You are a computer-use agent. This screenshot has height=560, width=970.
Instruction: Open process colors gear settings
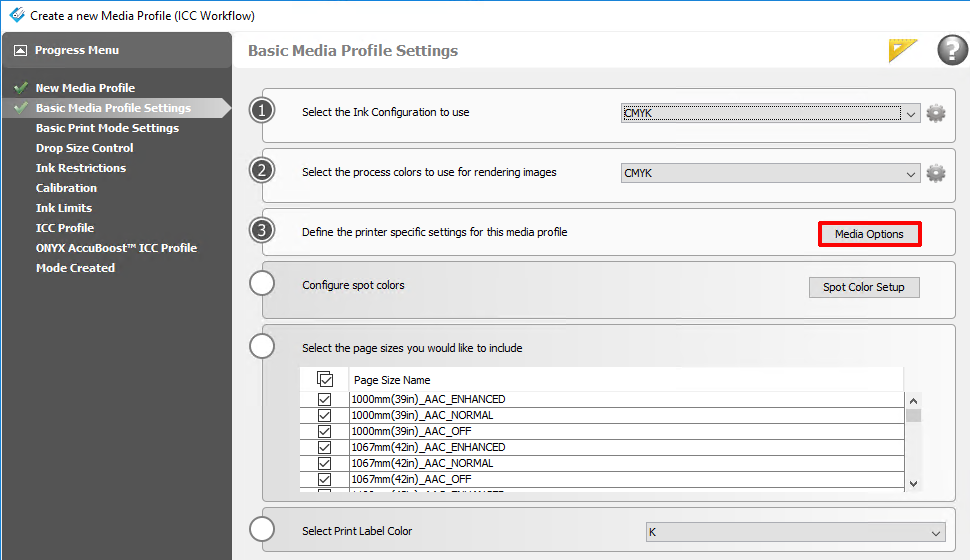(x=936, y=173)
